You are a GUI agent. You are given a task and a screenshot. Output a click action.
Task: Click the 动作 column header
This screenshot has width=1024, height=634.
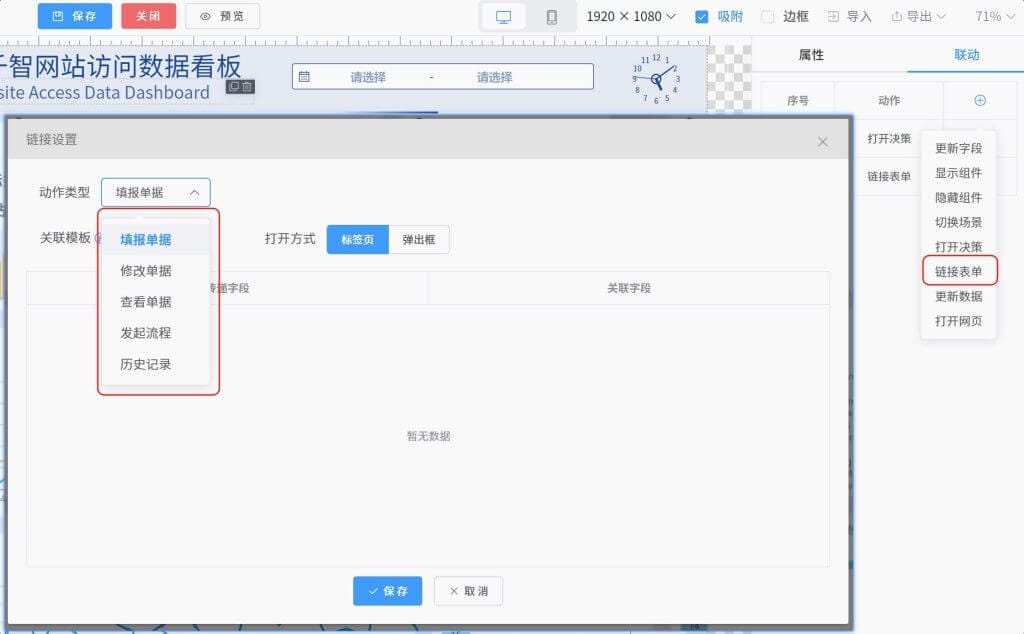889,101
